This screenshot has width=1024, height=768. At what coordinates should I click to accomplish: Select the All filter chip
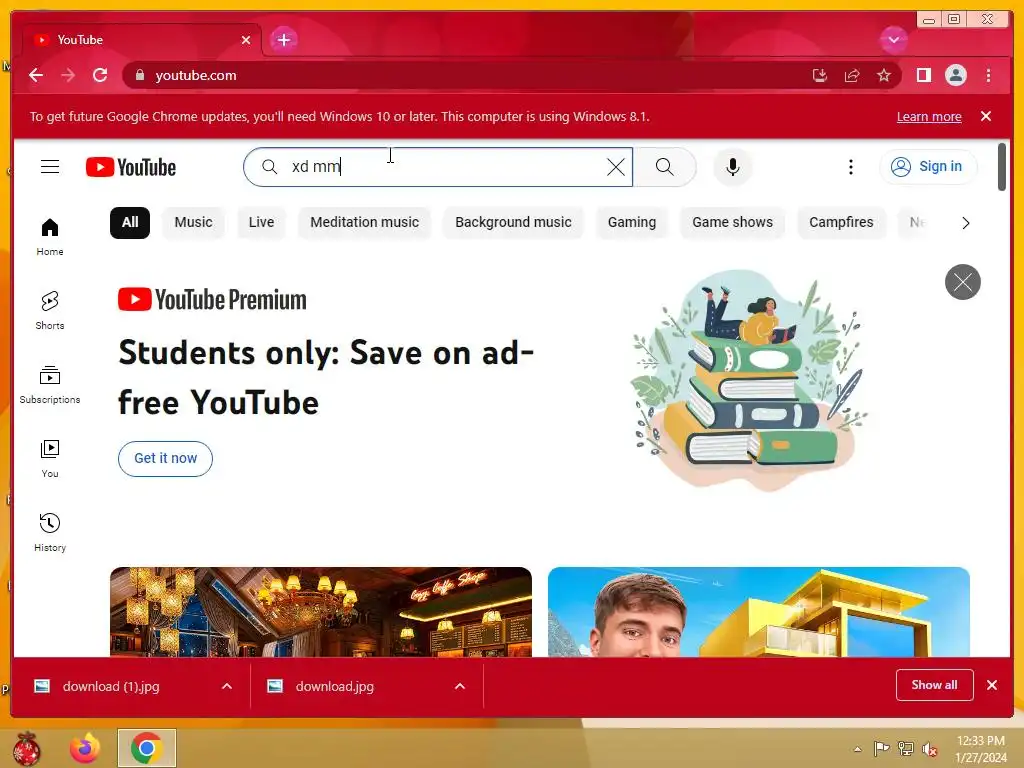click(130, 222)
